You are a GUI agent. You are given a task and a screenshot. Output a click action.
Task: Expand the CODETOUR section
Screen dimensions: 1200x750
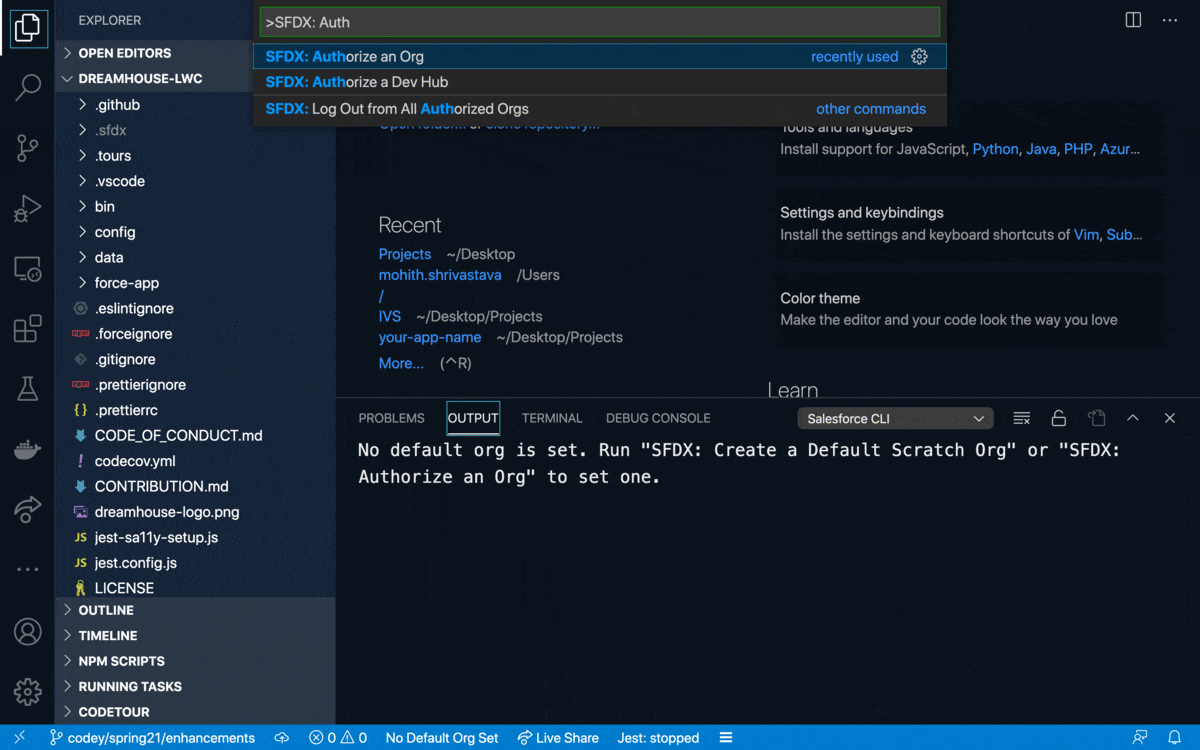pos(195,712)
